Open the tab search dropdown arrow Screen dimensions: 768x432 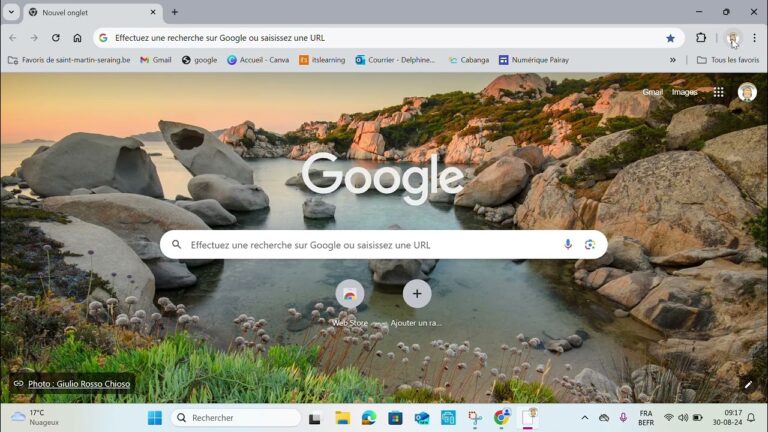[11, 12]
